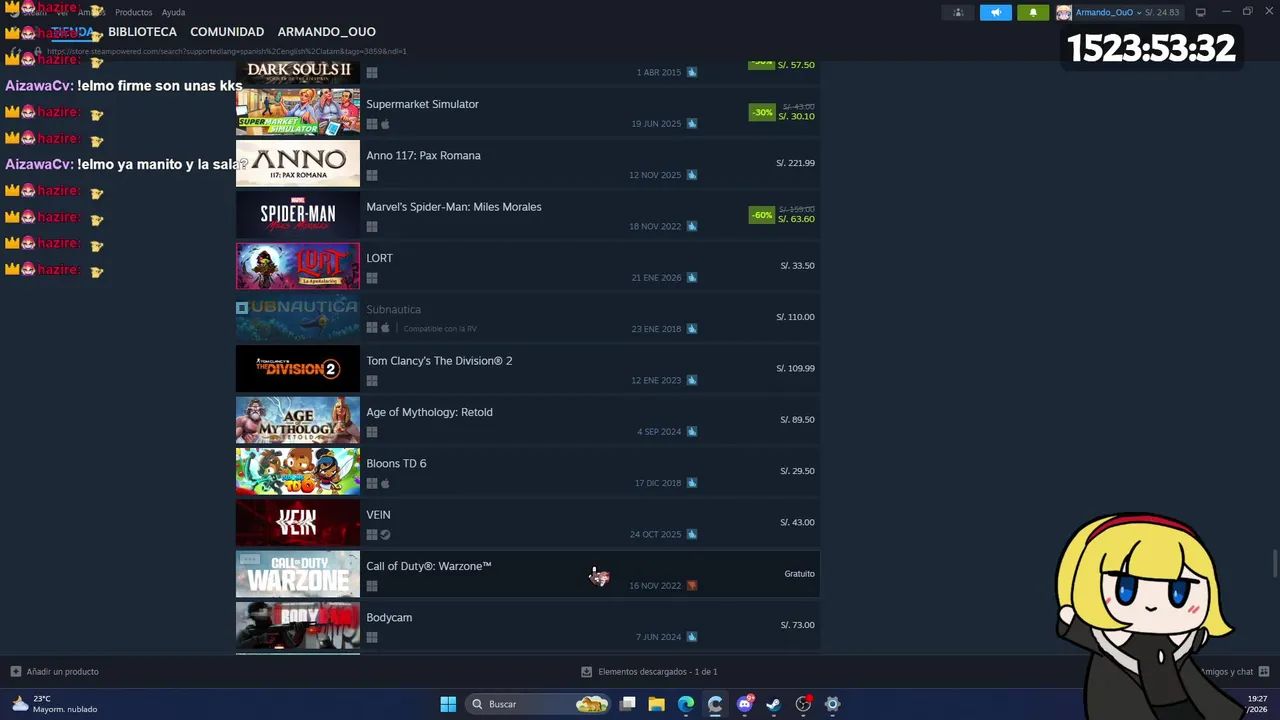Click the Apple platform icon under Bloons TD 6
The image size is (1280, 720).
[x=385, y=483]
